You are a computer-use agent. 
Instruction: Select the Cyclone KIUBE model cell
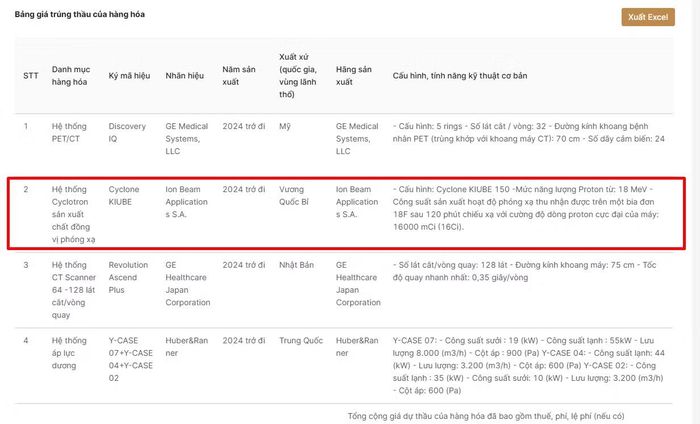point(124,195)
